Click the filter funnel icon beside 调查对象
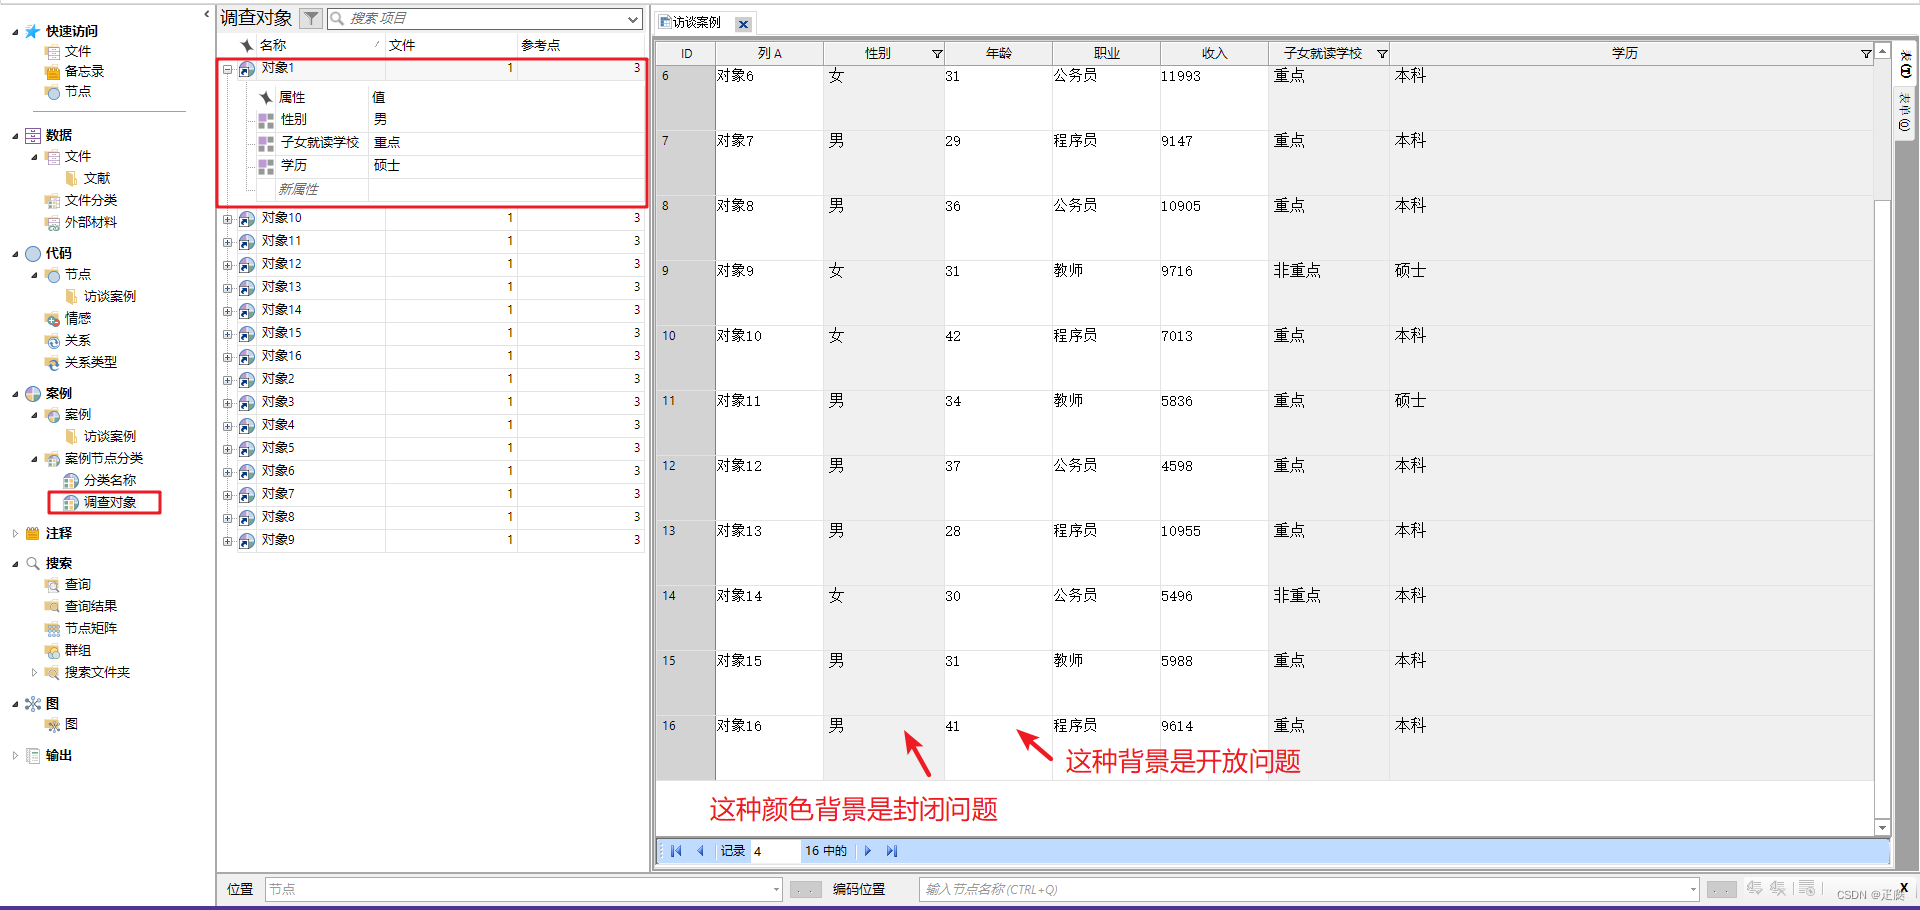 311,19
